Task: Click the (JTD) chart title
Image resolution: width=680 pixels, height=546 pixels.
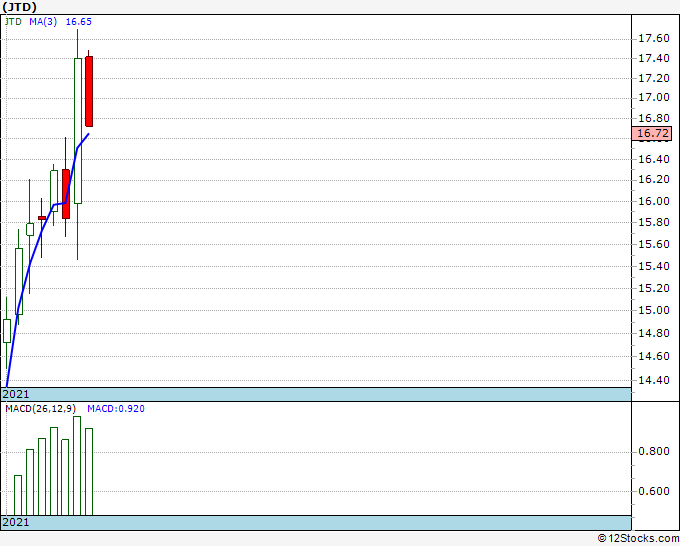Action: 20,7
